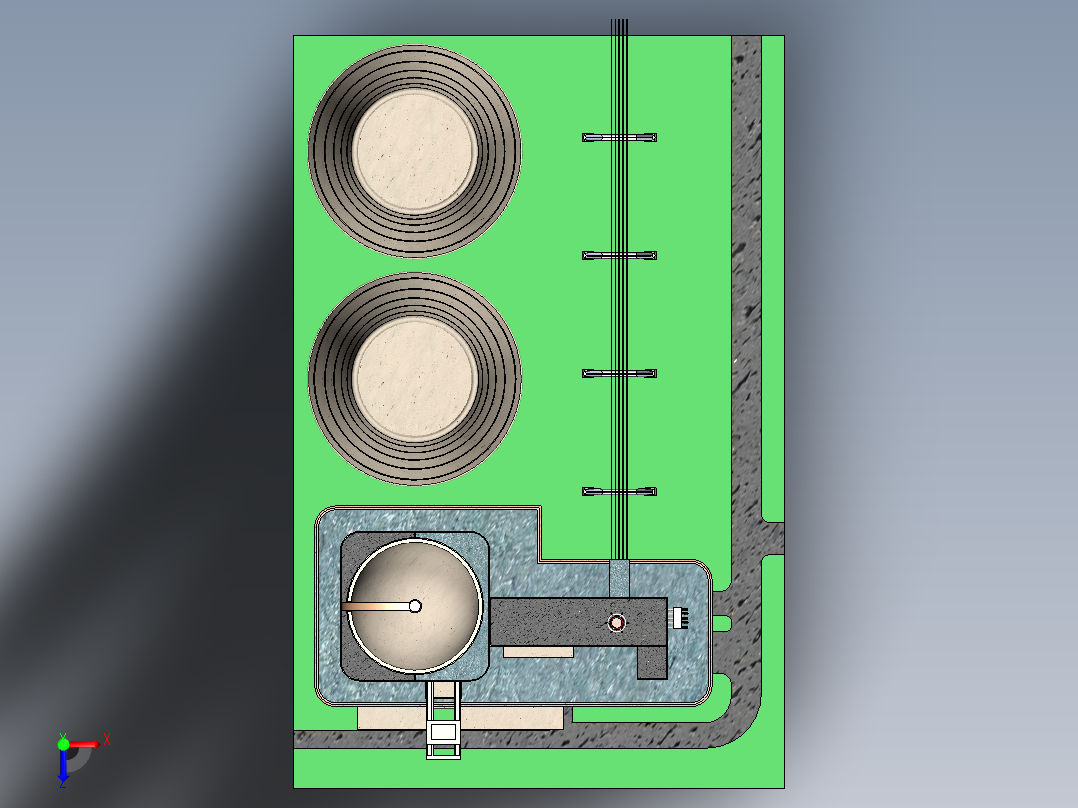
Task: Select the third pipe support bracket from top
Action: (619, 373)
